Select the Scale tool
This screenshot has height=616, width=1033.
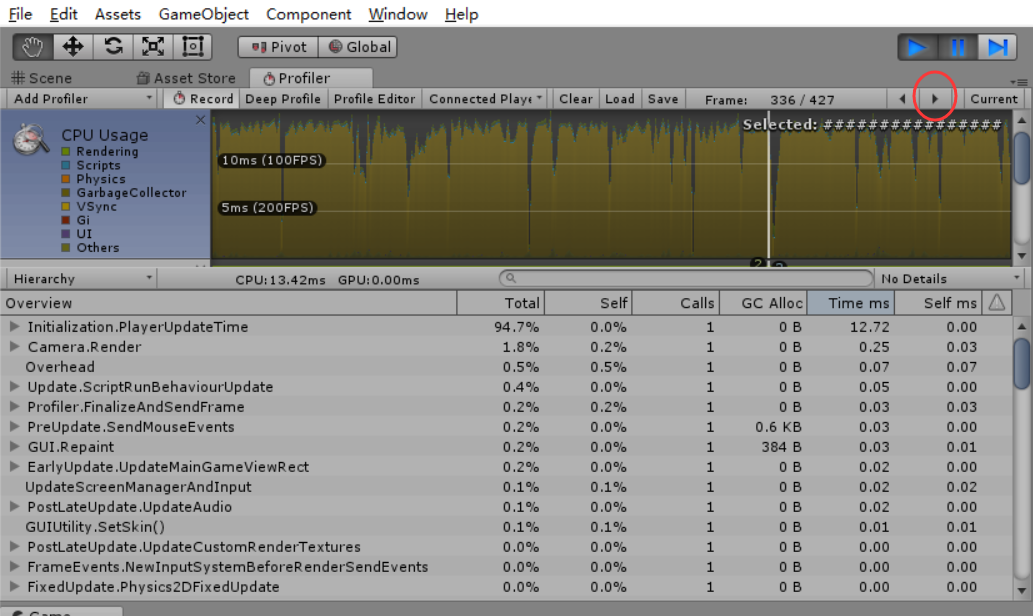point(153,47)
